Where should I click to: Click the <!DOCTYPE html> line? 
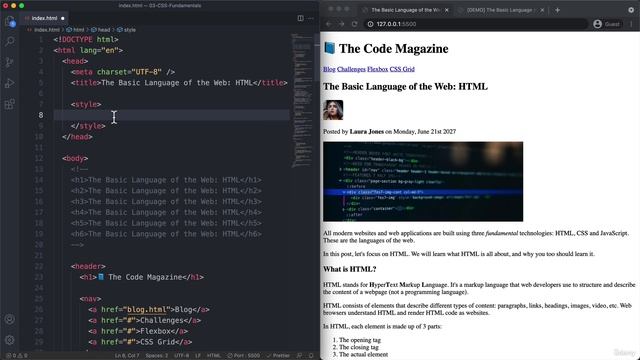(86, 40)
